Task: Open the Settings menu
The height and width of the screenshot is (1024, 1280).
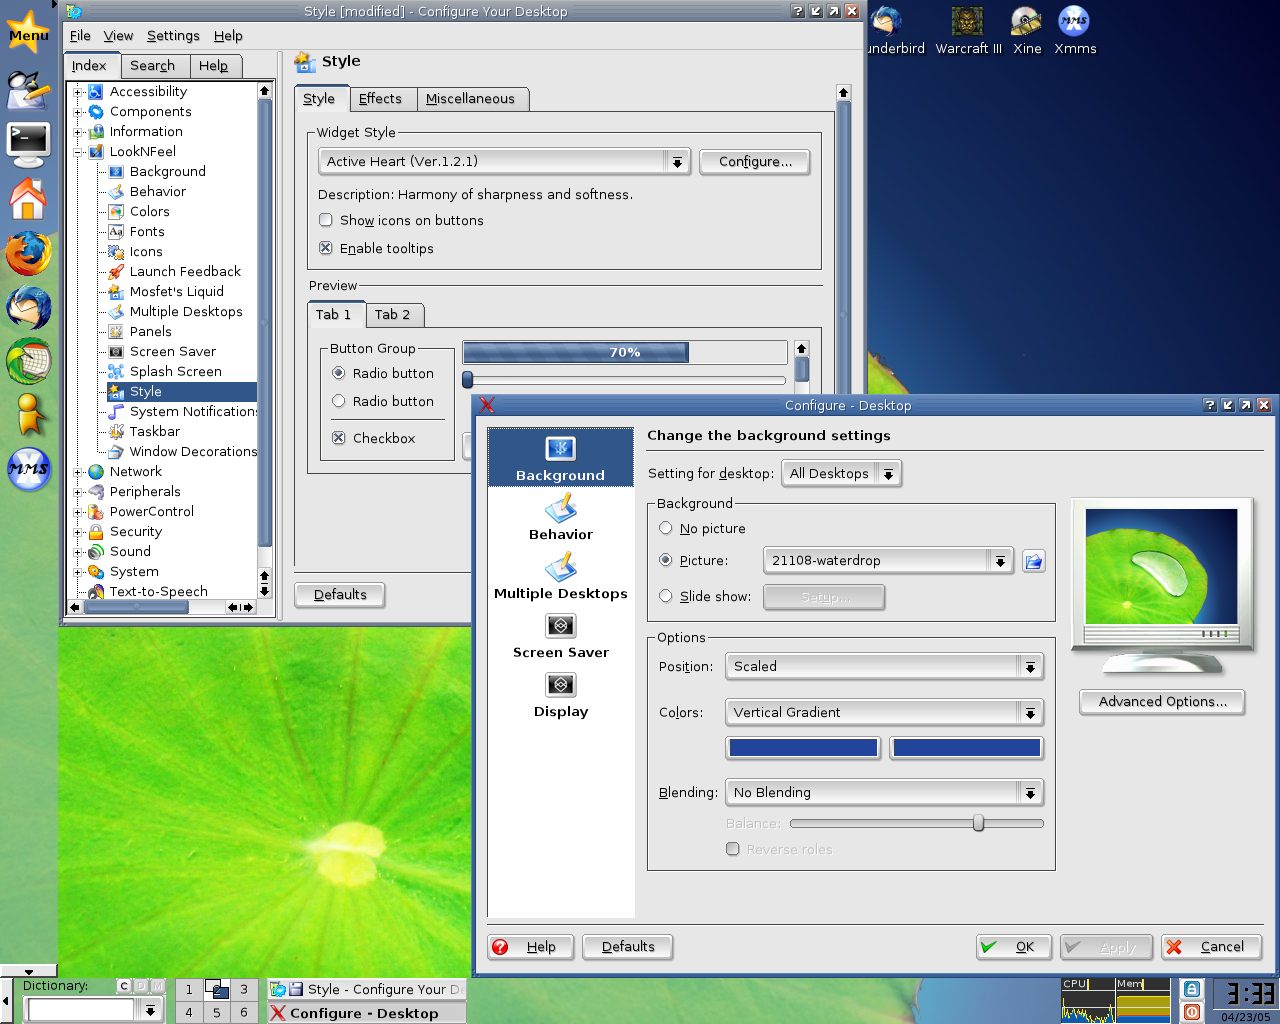Action: (173, 35)
